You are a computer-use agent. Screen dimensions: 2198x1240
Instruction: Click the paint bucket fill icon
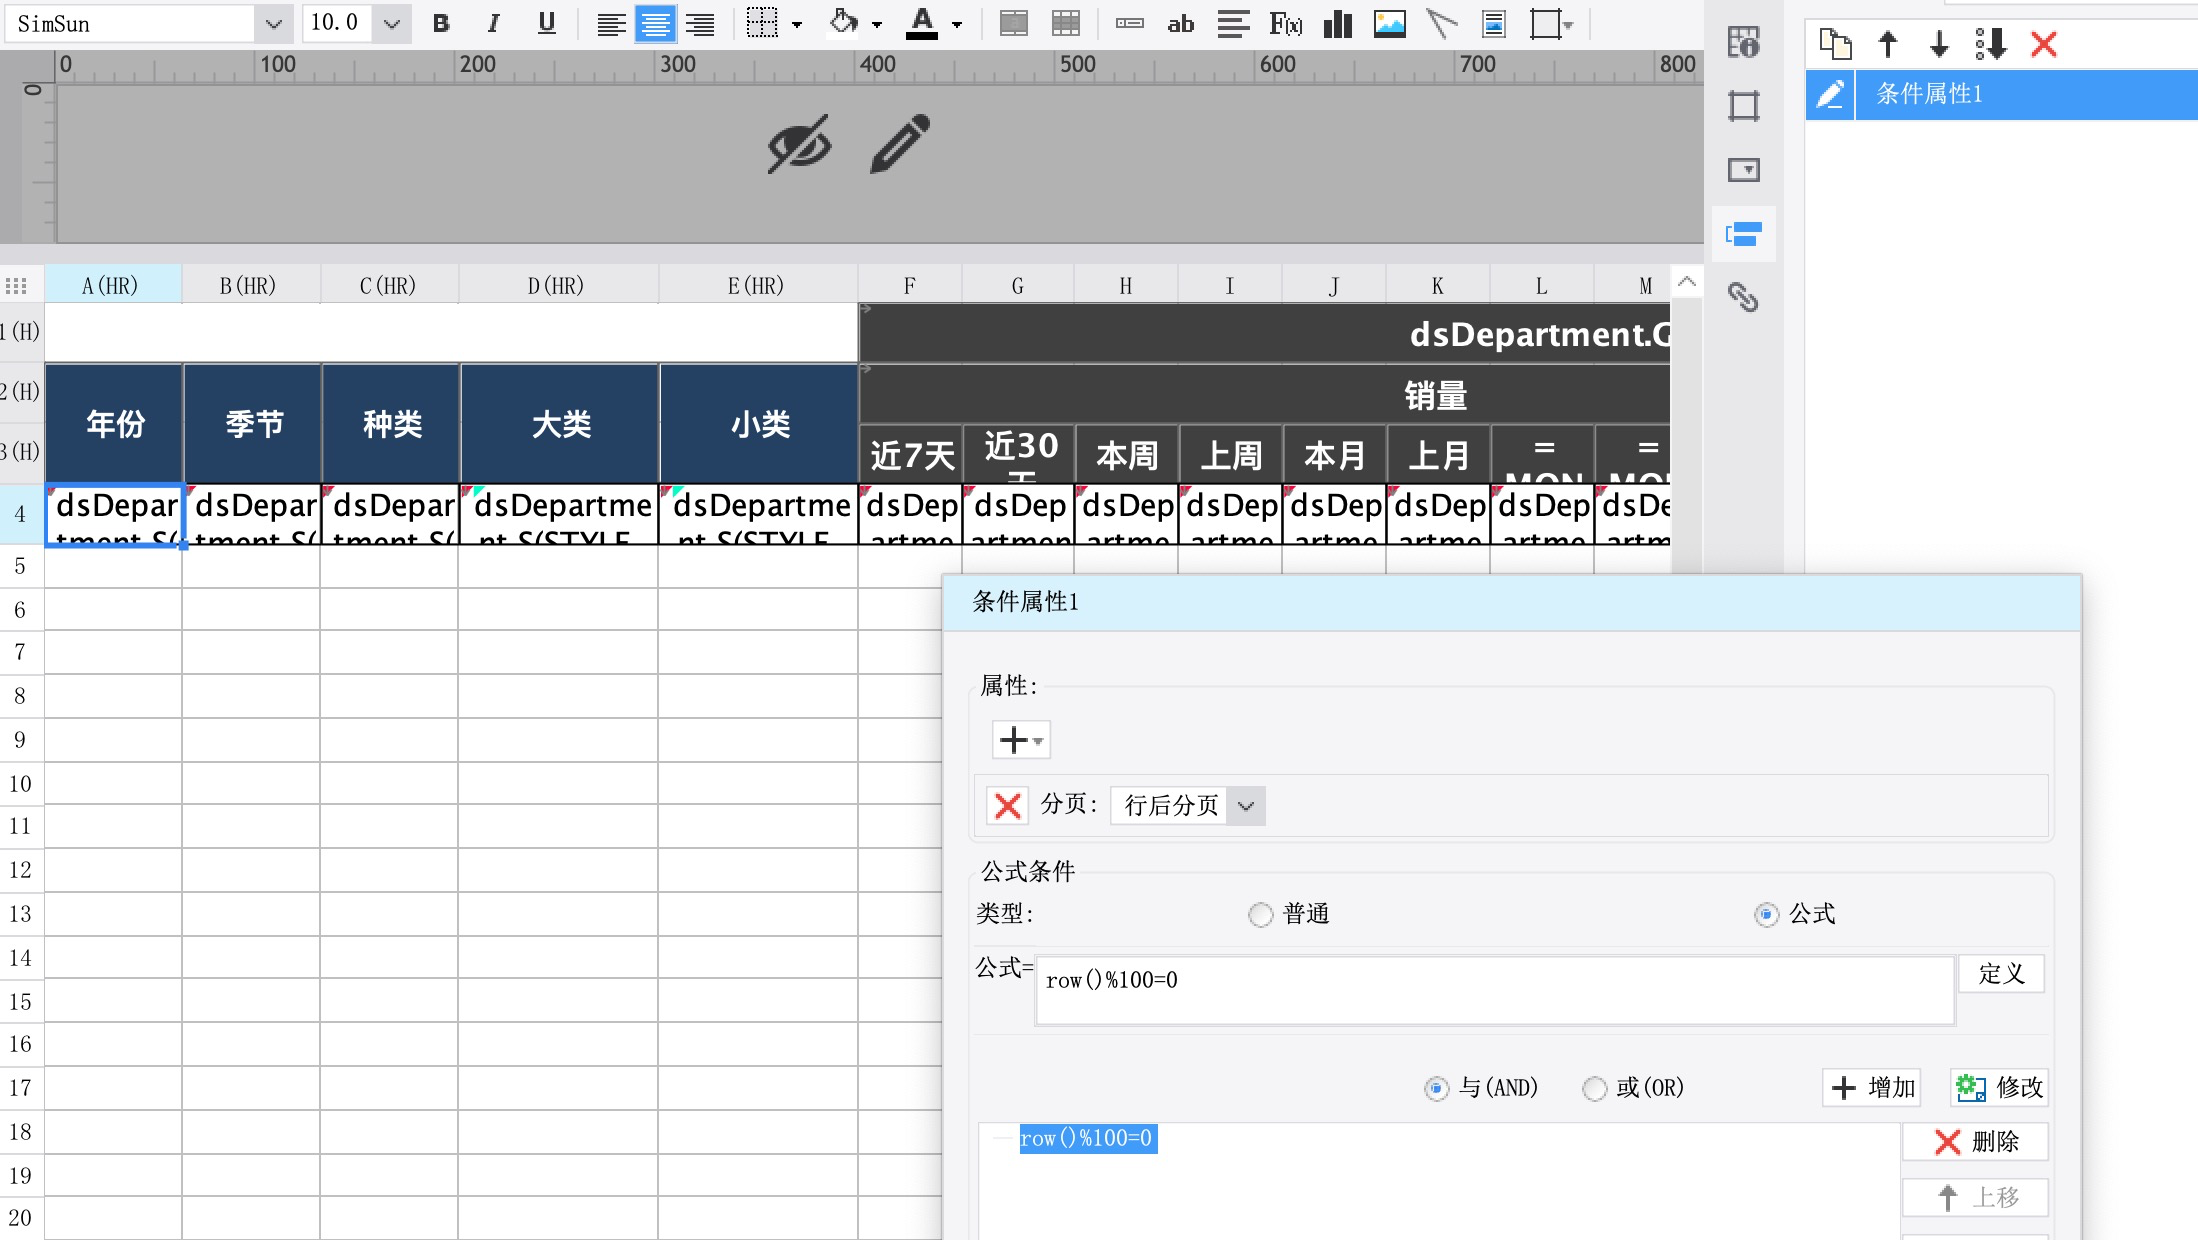[843, 22]
